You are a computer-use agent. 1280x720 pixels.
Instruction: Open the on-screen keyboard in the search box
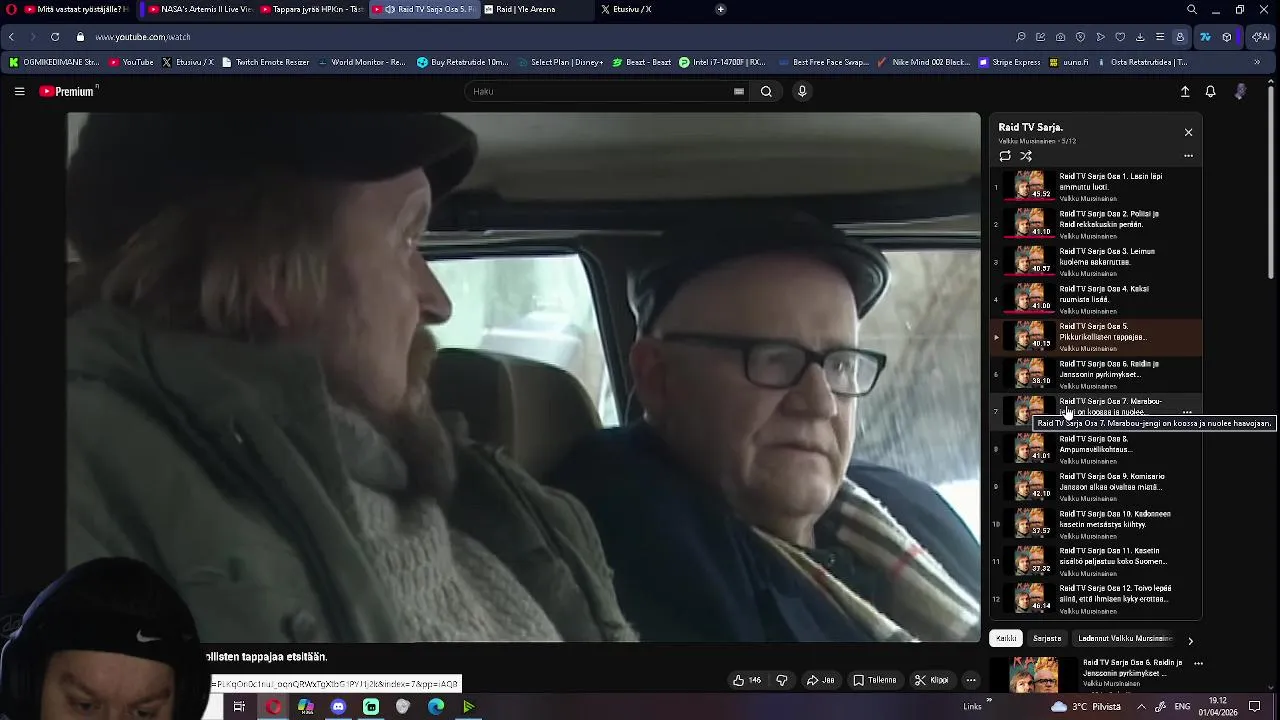739,91
